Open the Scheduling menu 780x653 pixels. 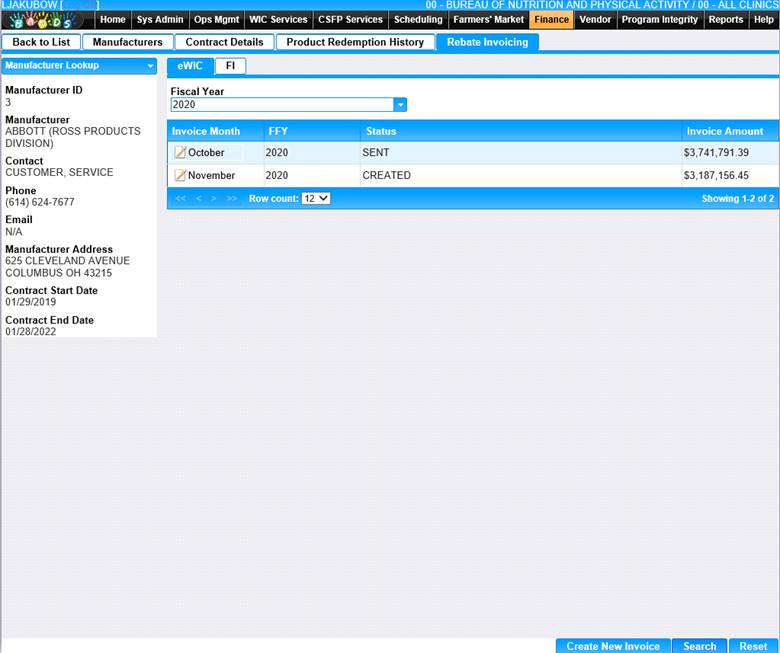point(418,20)
